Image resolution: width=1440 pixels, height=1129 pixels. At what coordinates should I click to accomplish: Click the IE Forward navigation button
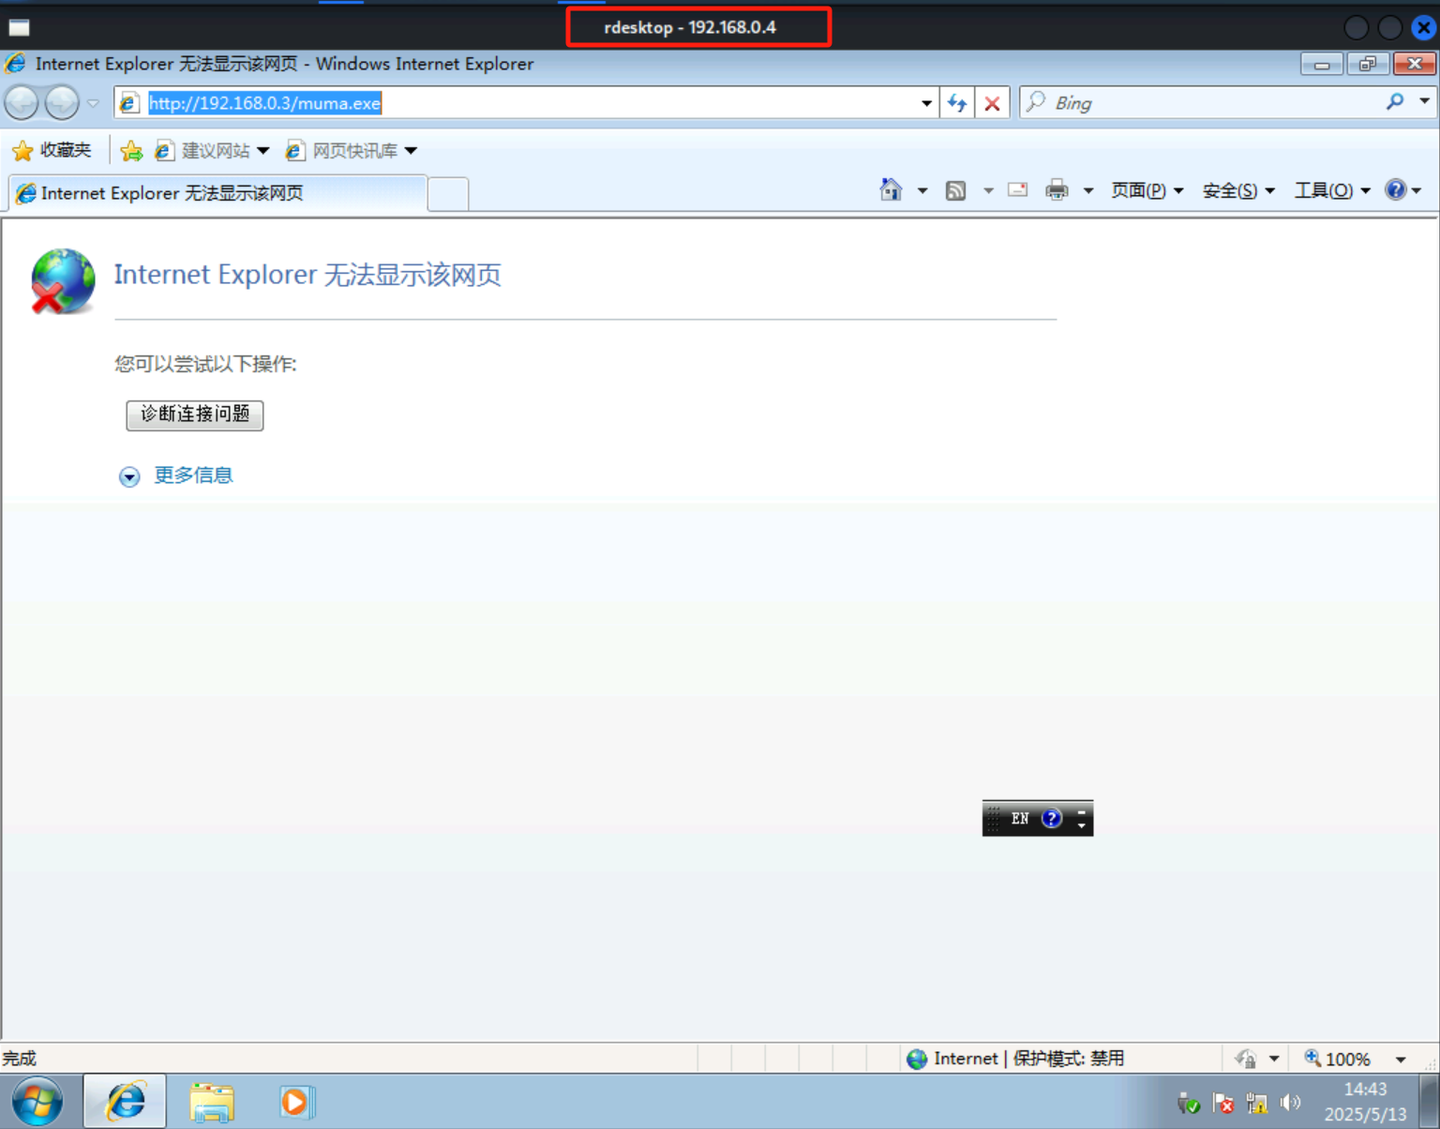pos(62,102)
